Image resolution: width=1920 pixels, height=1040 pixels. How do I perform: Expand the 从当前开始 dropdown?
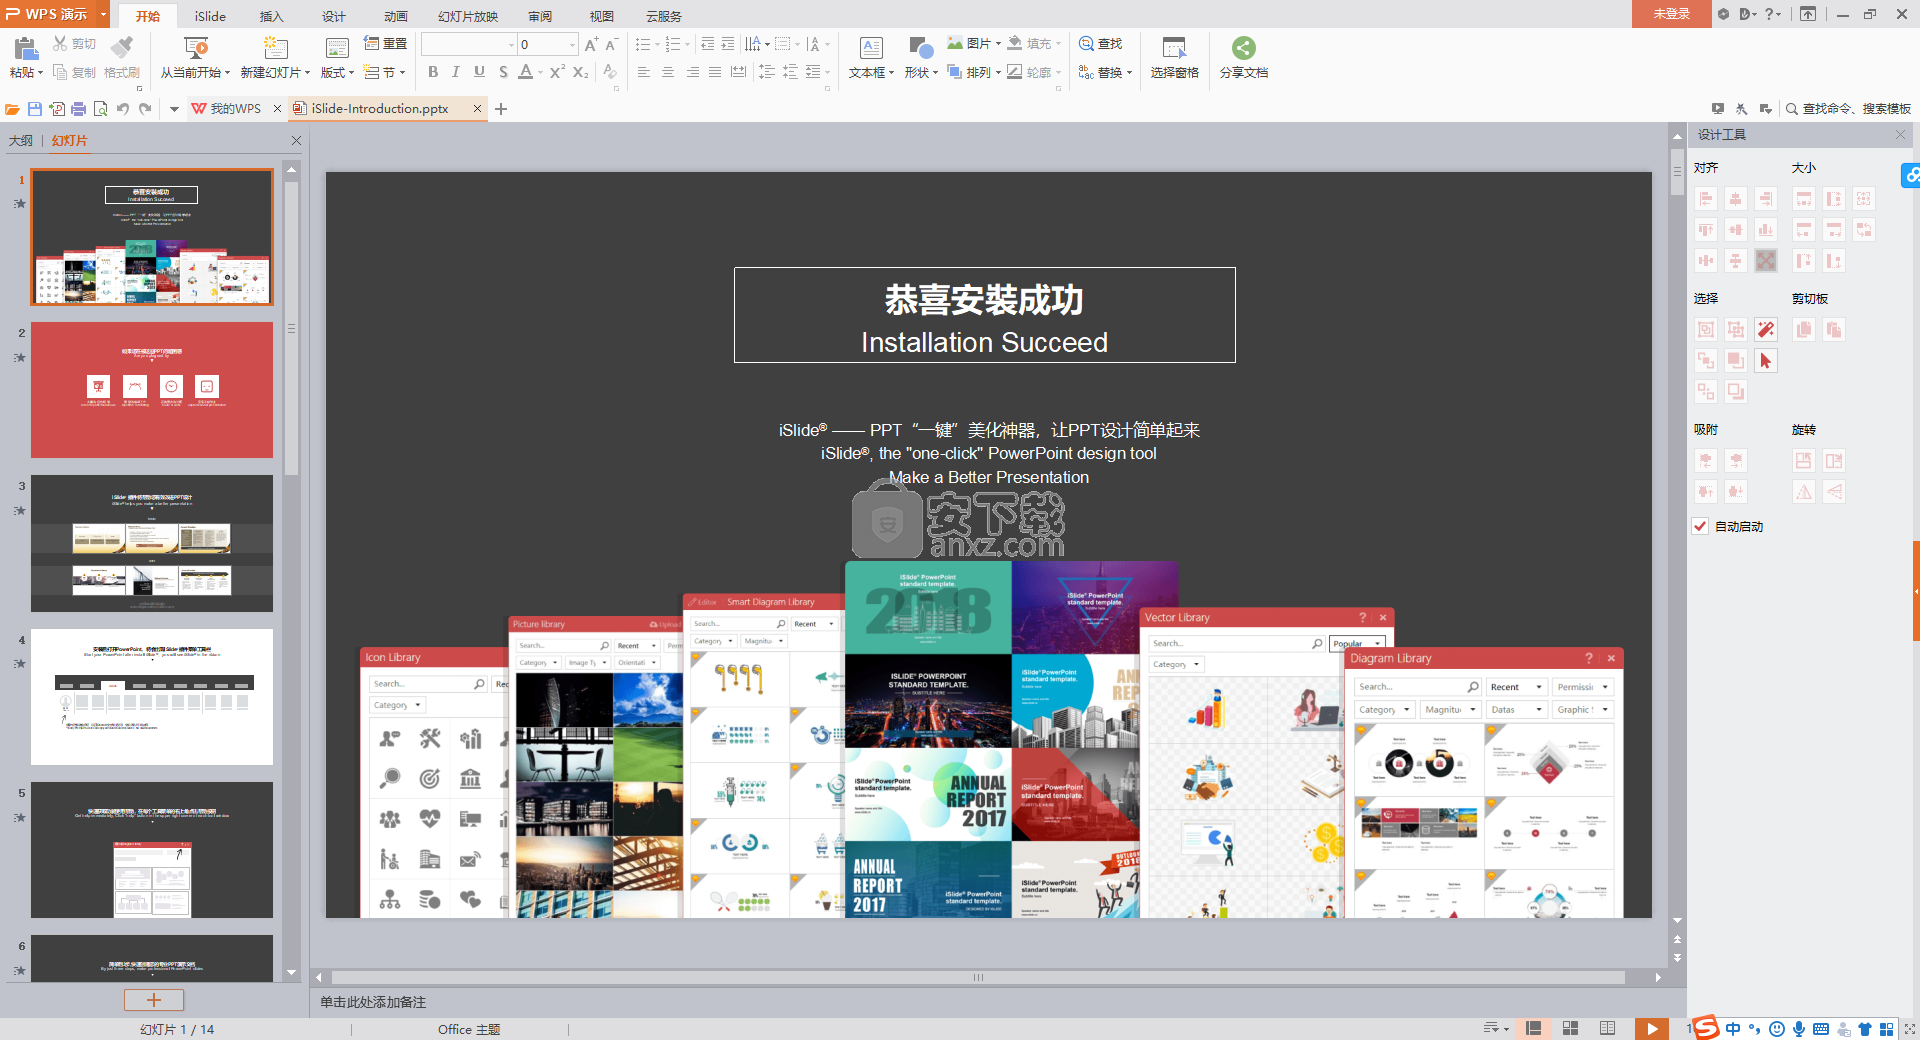[228, 72]
